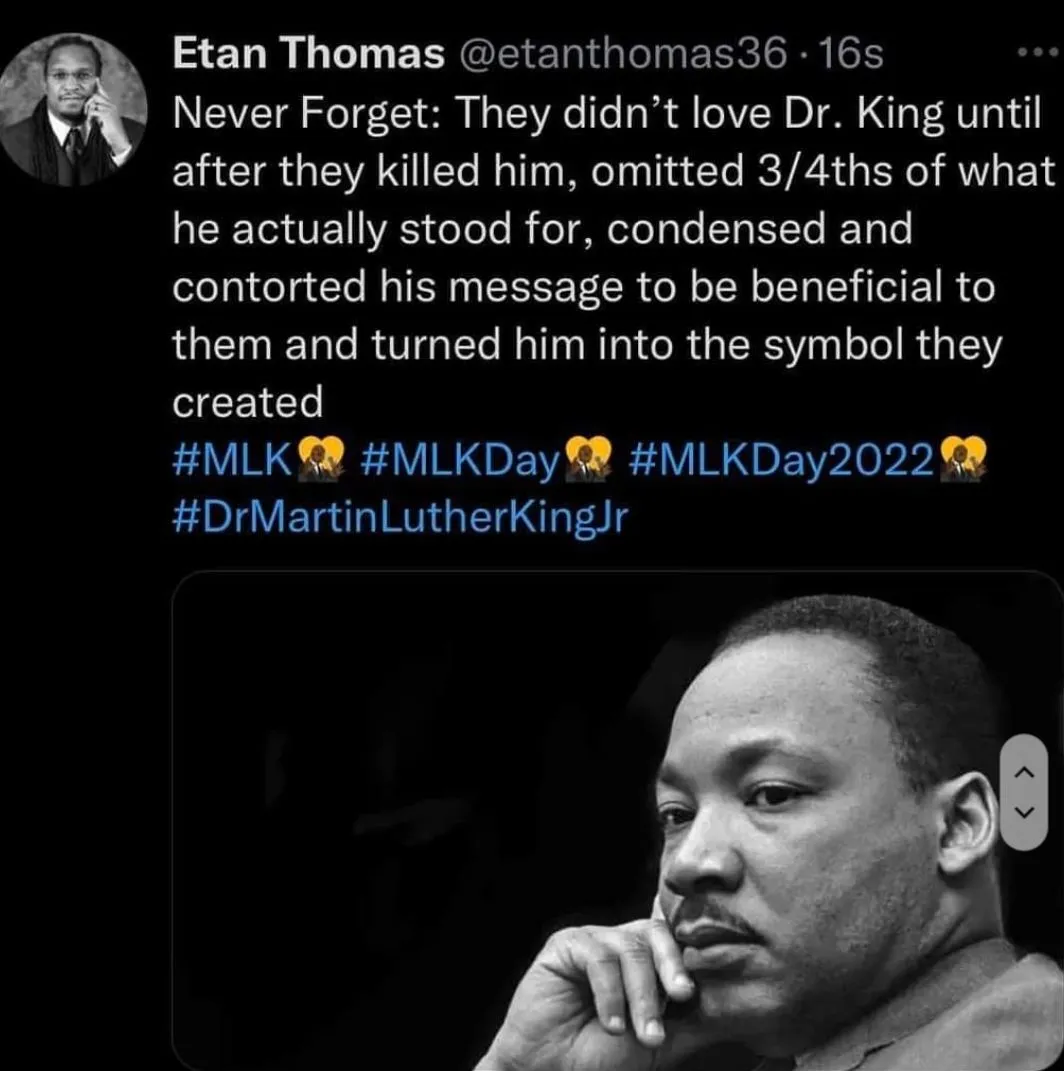The width and height of the screenshot is (1064, 1071).
Task: Visit the @etanthomas36 handle
Action: (x=619, y=54)
